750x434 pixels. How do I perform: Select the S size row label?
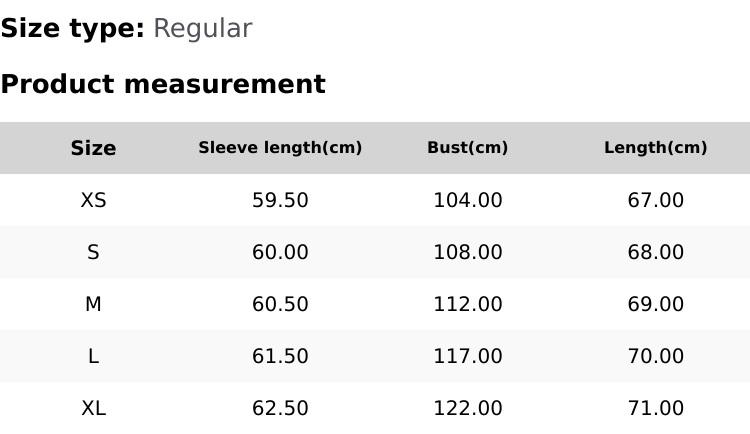93,252
